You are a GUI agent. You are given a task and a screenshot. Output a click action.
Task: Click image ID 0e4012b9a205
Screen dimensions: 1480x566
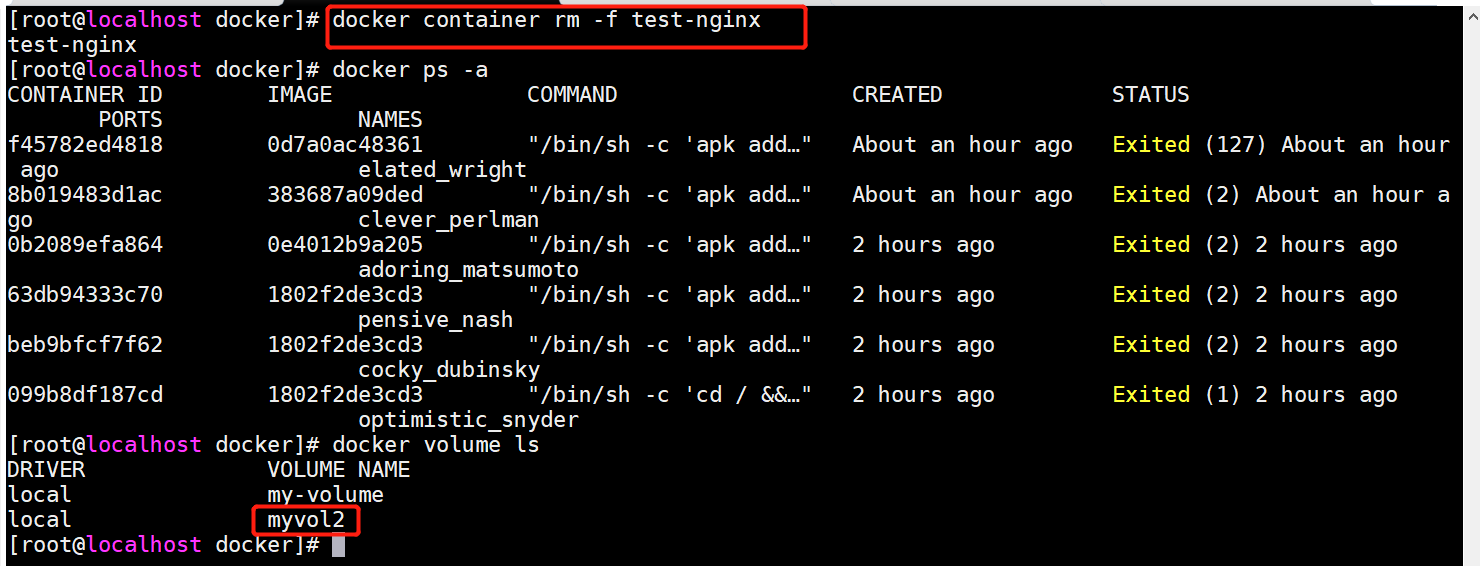point(345,245)
